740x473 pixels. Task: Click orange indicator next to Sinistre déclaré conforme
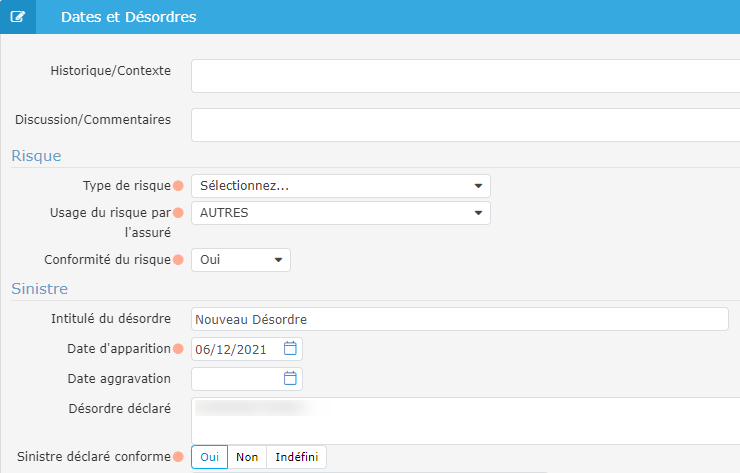tap(179, 457)
